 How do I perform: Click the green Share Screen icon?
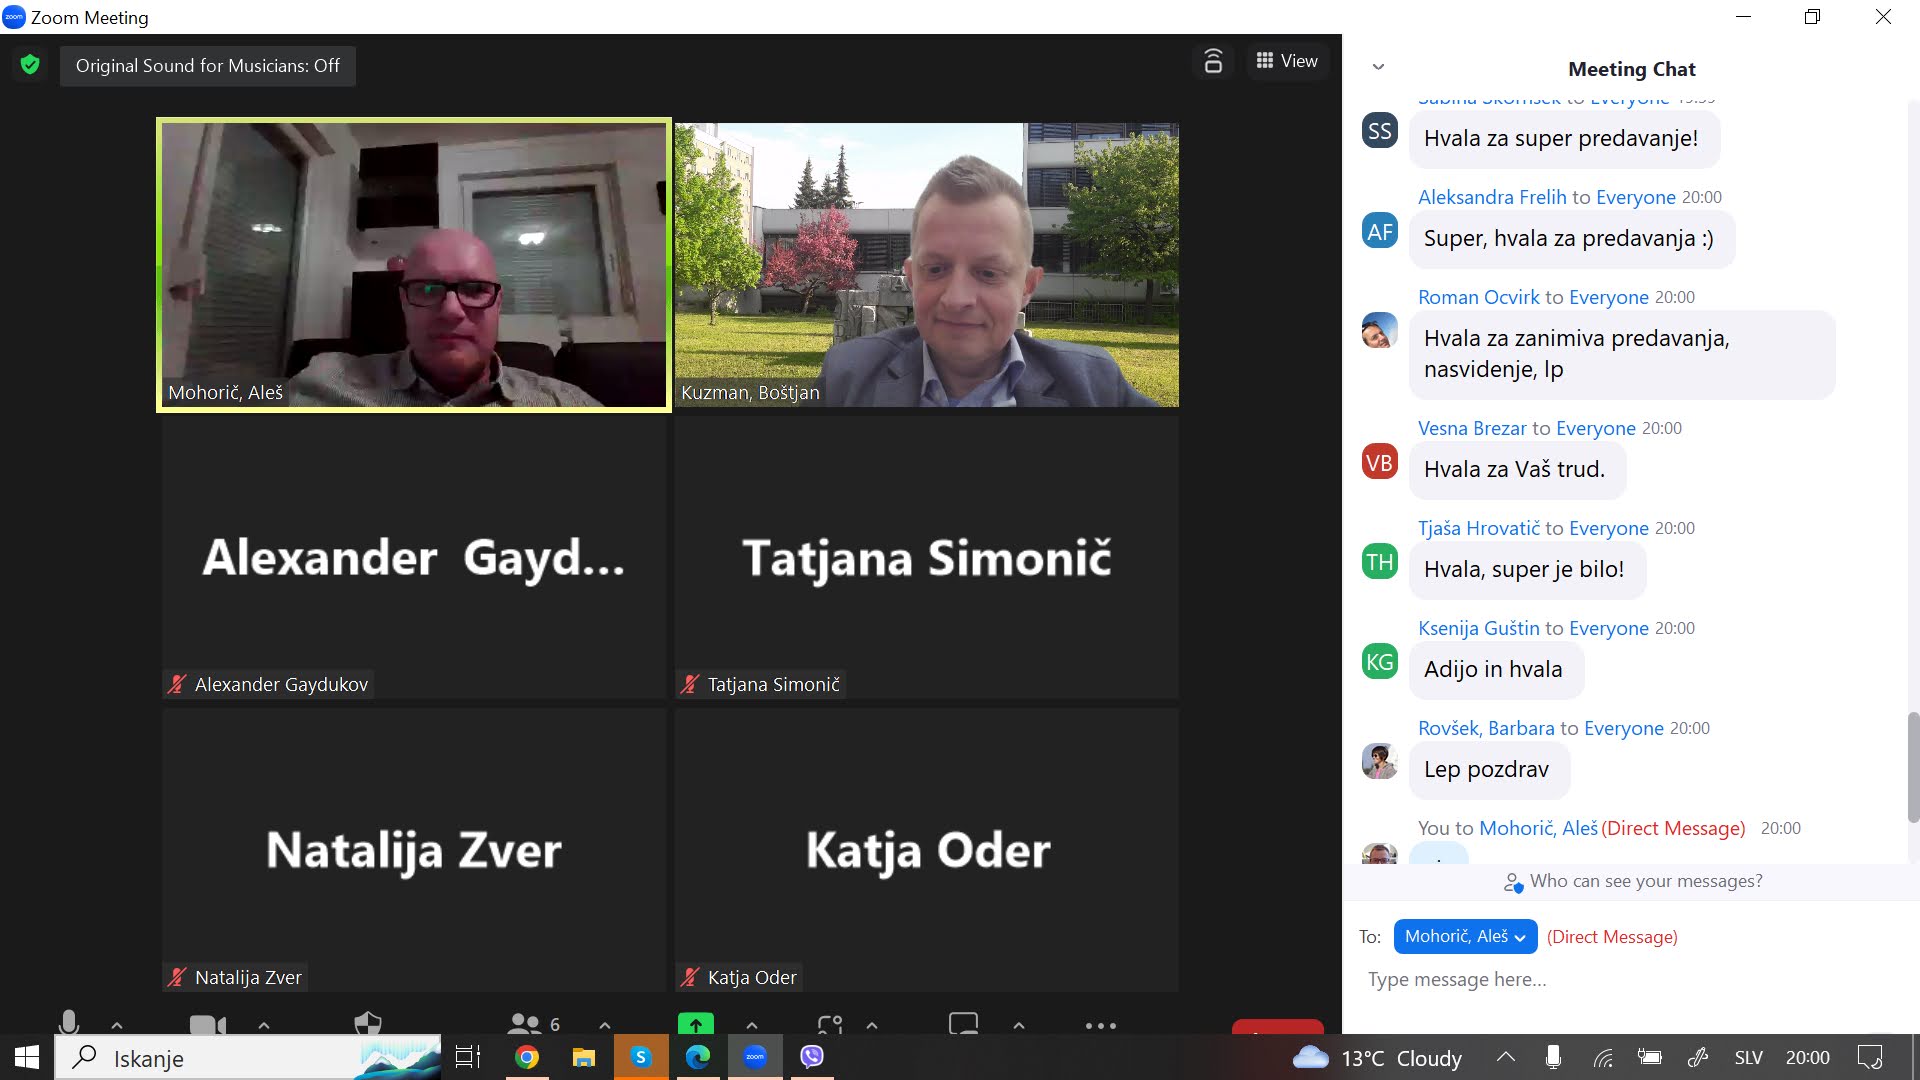point(696,1024)
